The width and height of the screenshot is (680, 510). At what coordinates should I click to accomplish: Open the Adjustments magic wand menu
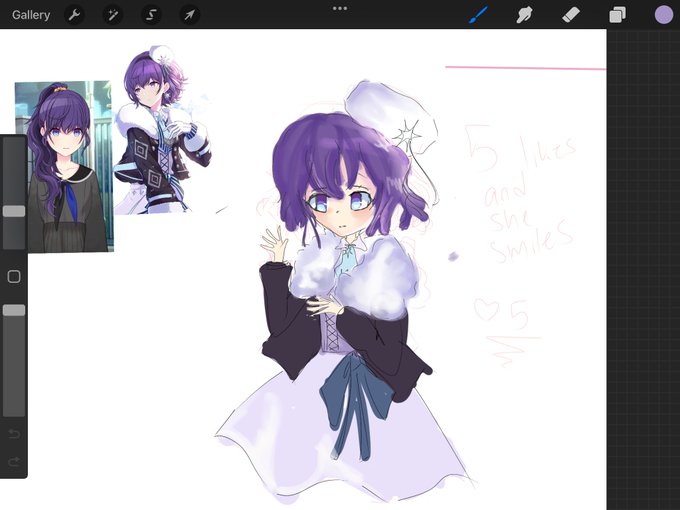coord(113,16)
